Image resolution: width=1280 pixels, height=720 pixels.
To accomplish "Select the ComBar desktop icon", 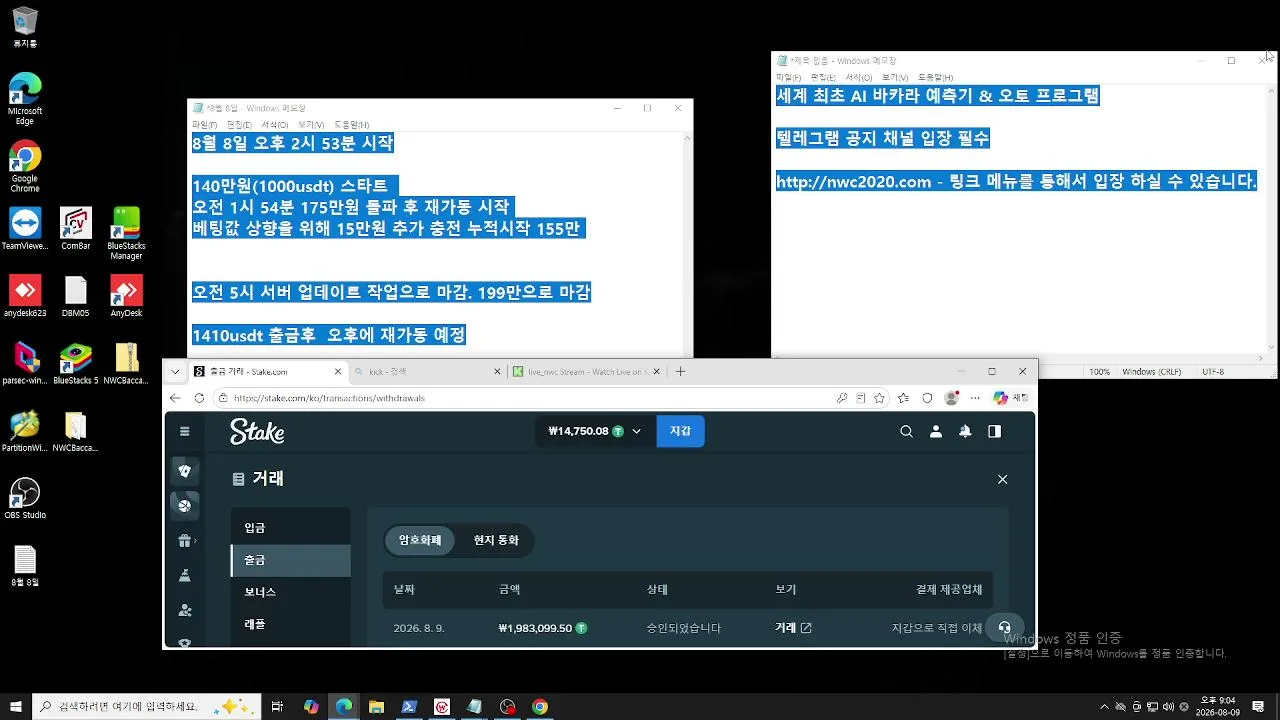I will pos(76,229).
